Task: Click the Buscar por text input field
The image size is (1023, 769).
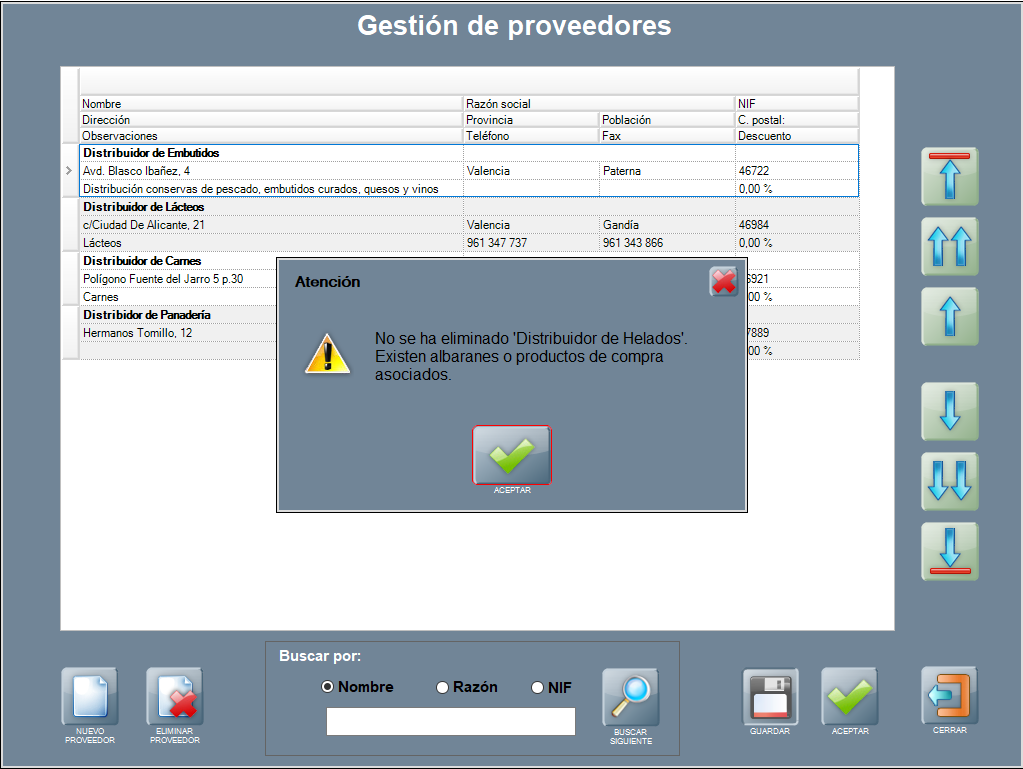Action: [450, 721]
